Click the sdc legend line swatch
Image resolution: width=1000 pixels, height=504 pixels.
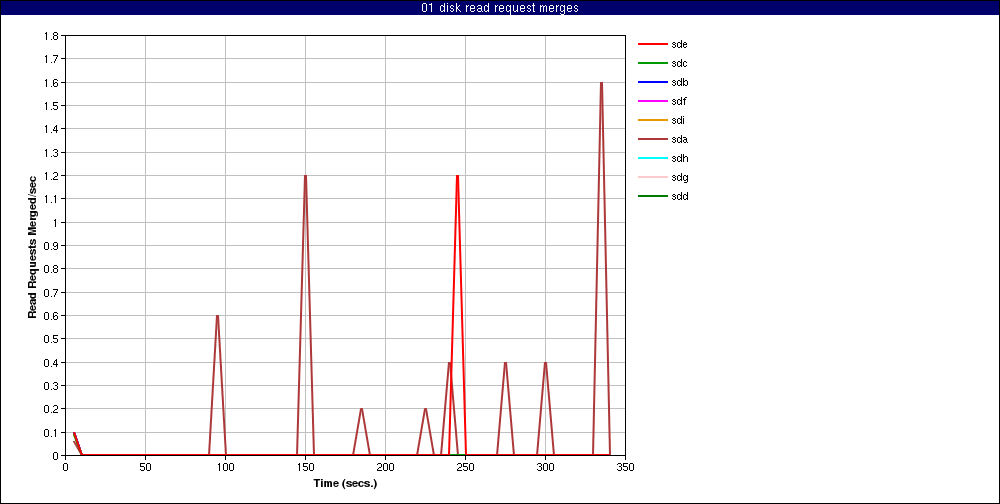[652, 63]
